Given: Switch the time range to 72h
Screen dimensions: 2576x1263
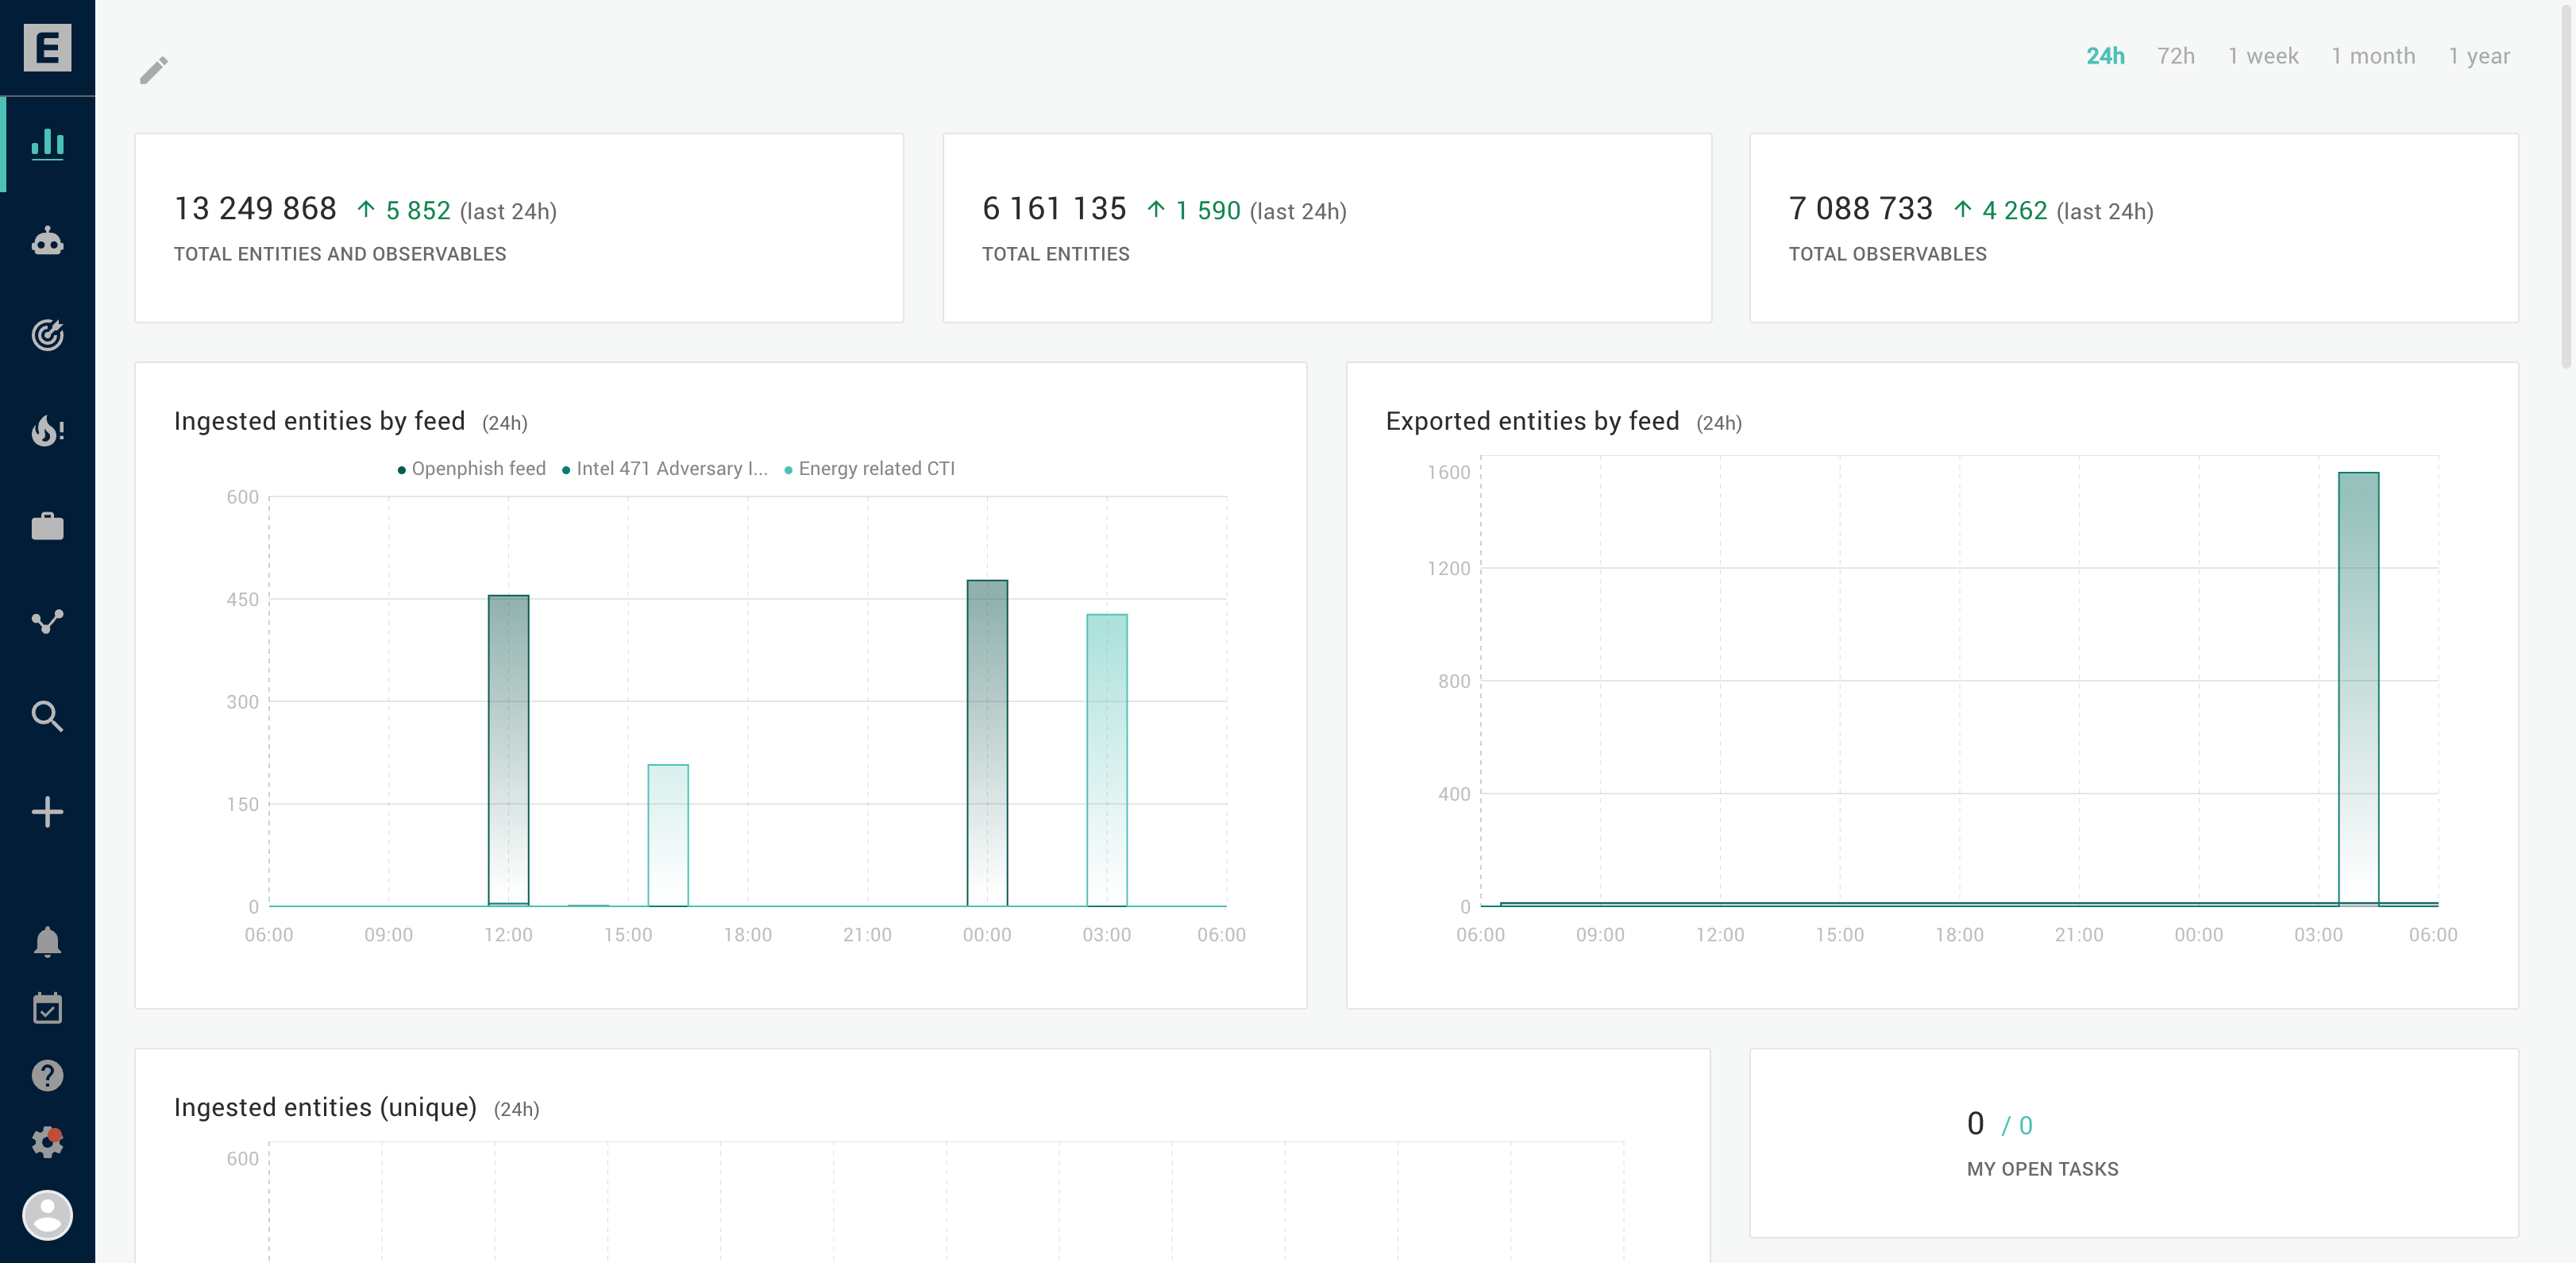Looking at the screenshot, I should [2174, 56].
